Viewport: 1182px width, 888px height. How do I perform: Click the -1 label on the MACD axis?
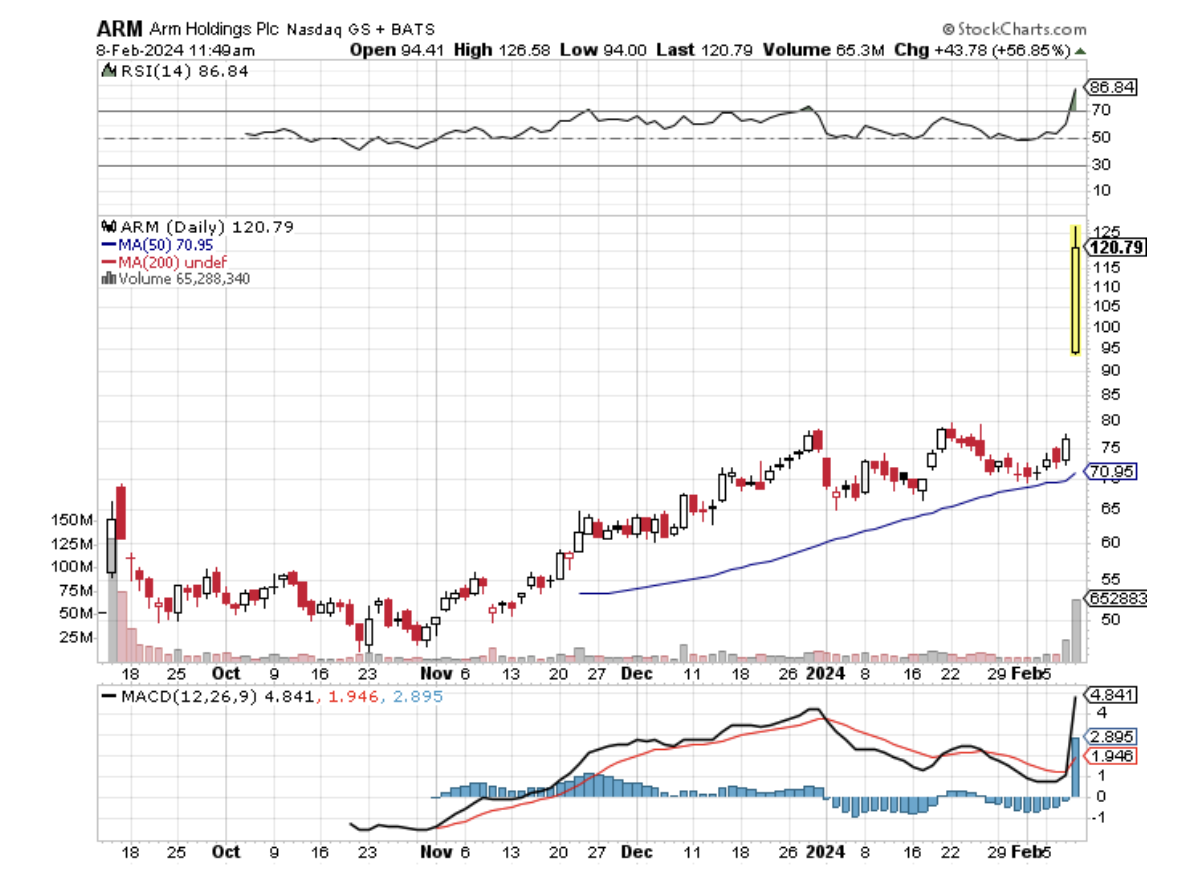[1098, 818]
